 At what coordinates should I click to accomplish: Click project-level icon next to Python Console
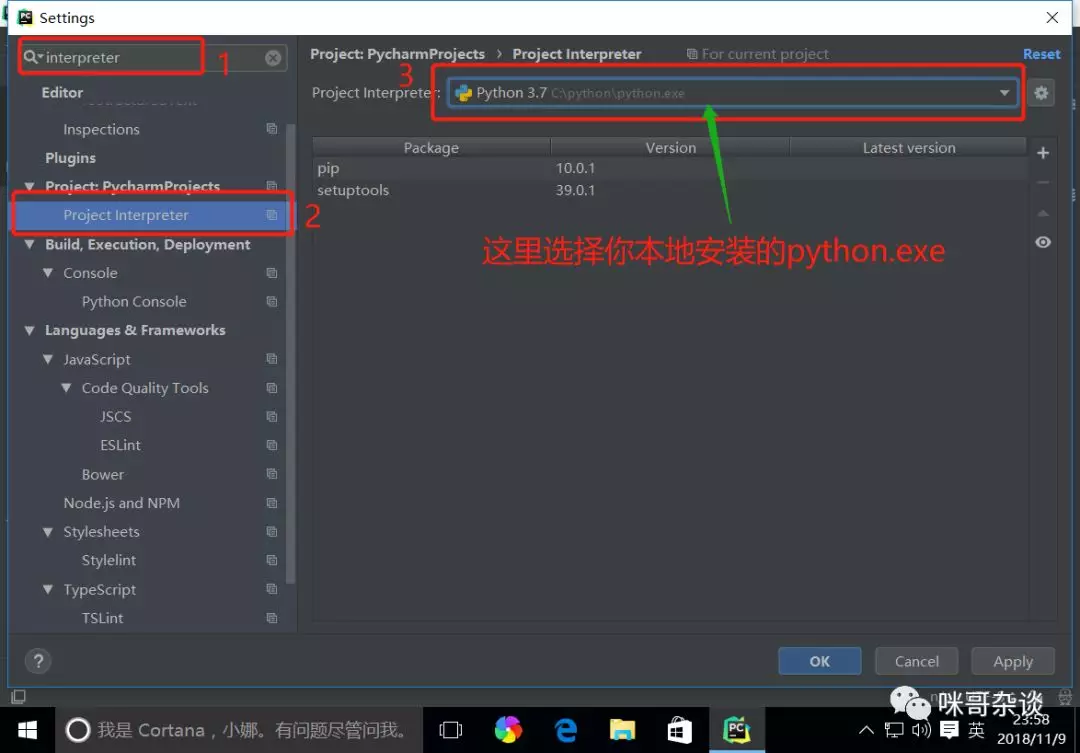(x=271, y=302)
